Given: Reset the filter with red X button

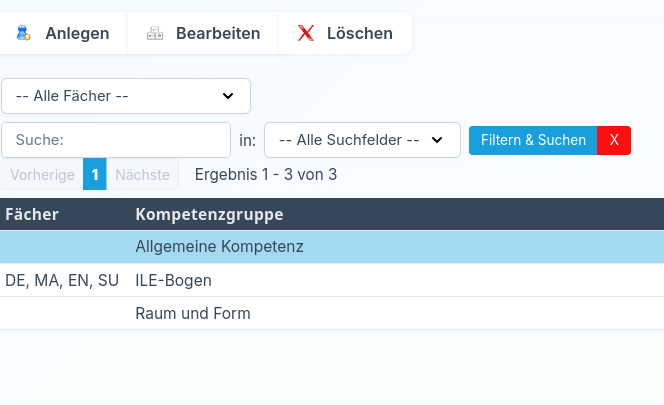Looking at the screenshot, I should pos(614,140).
